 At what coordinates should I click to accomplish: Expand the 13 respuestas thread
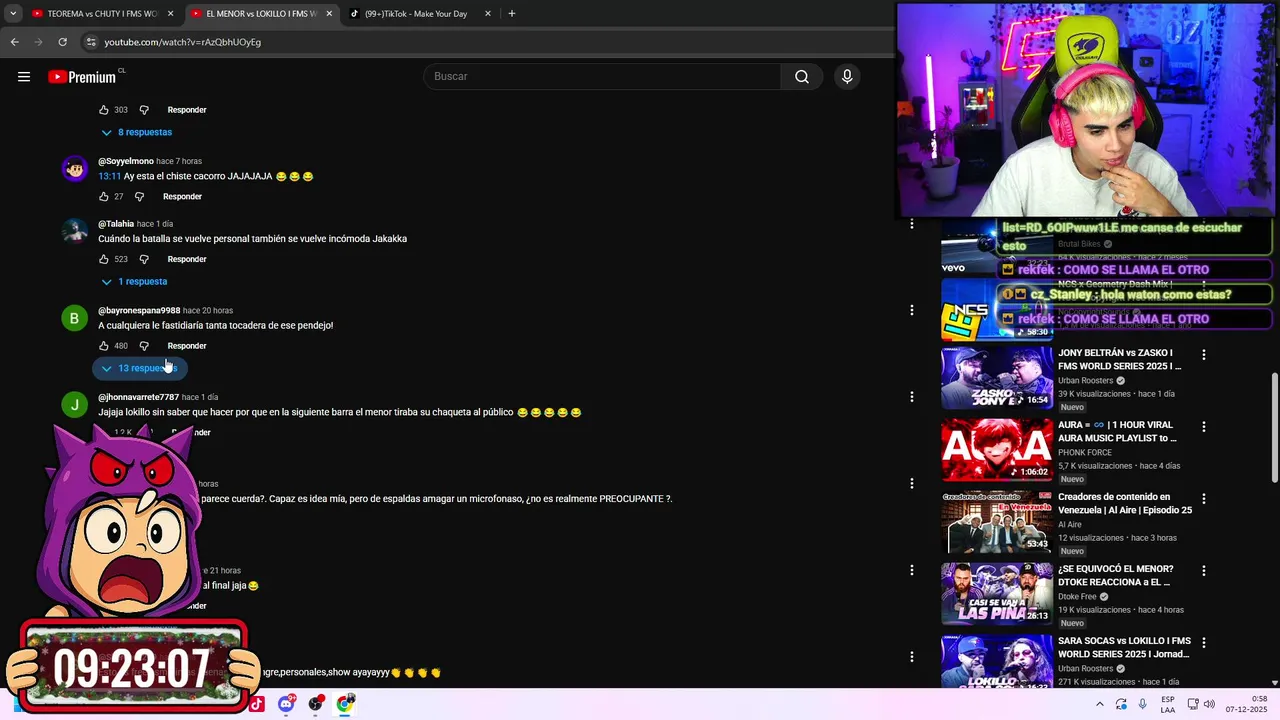(x=139, y=368)
